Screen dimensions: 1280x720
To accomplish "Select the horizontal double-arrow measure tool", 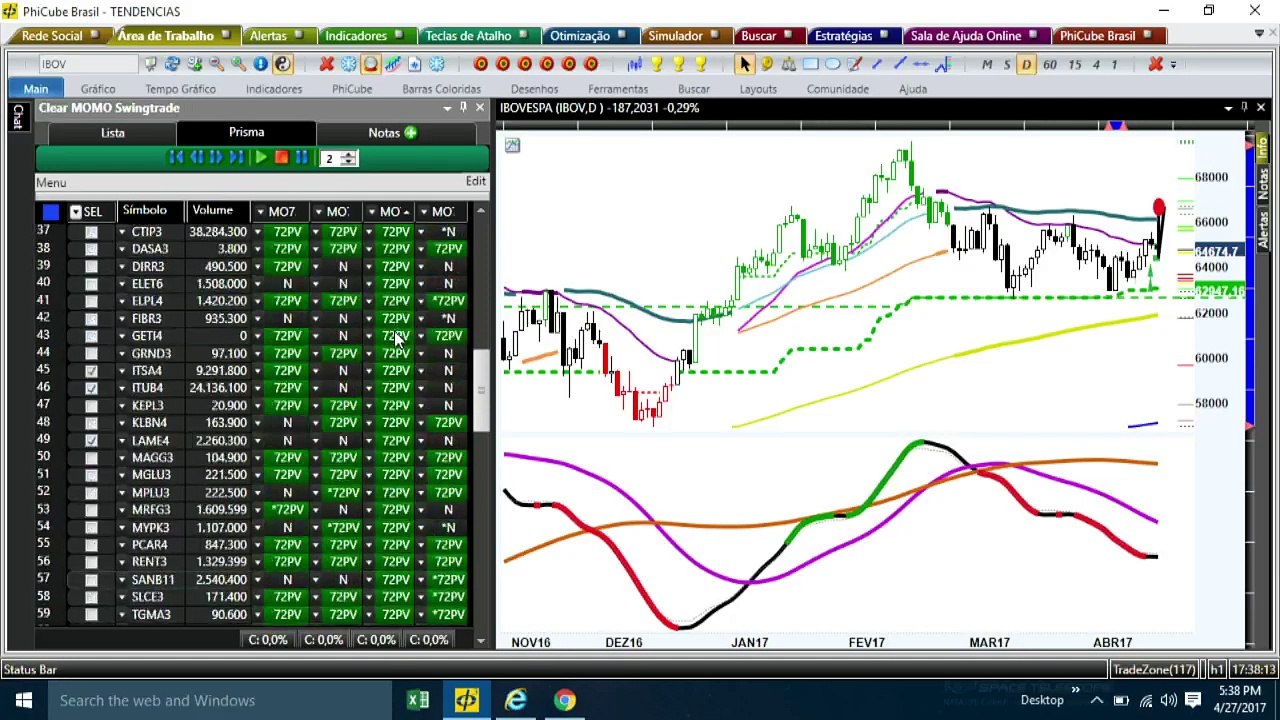I will tap(920, 64).
